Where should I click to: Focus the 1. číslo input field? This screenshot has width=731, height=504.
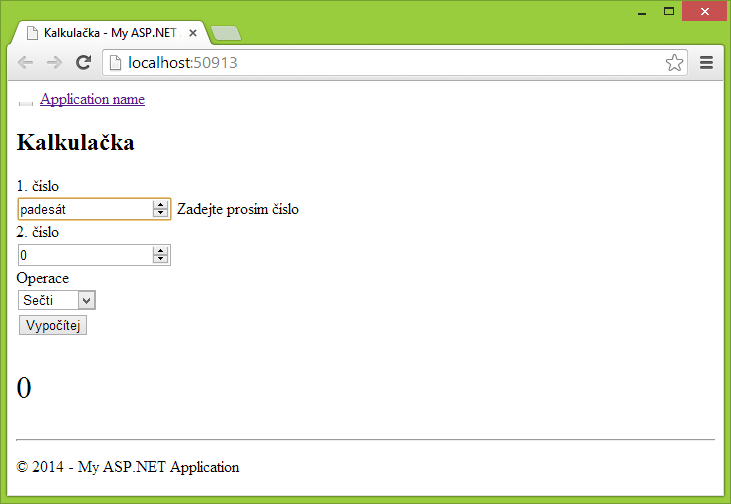94,209
